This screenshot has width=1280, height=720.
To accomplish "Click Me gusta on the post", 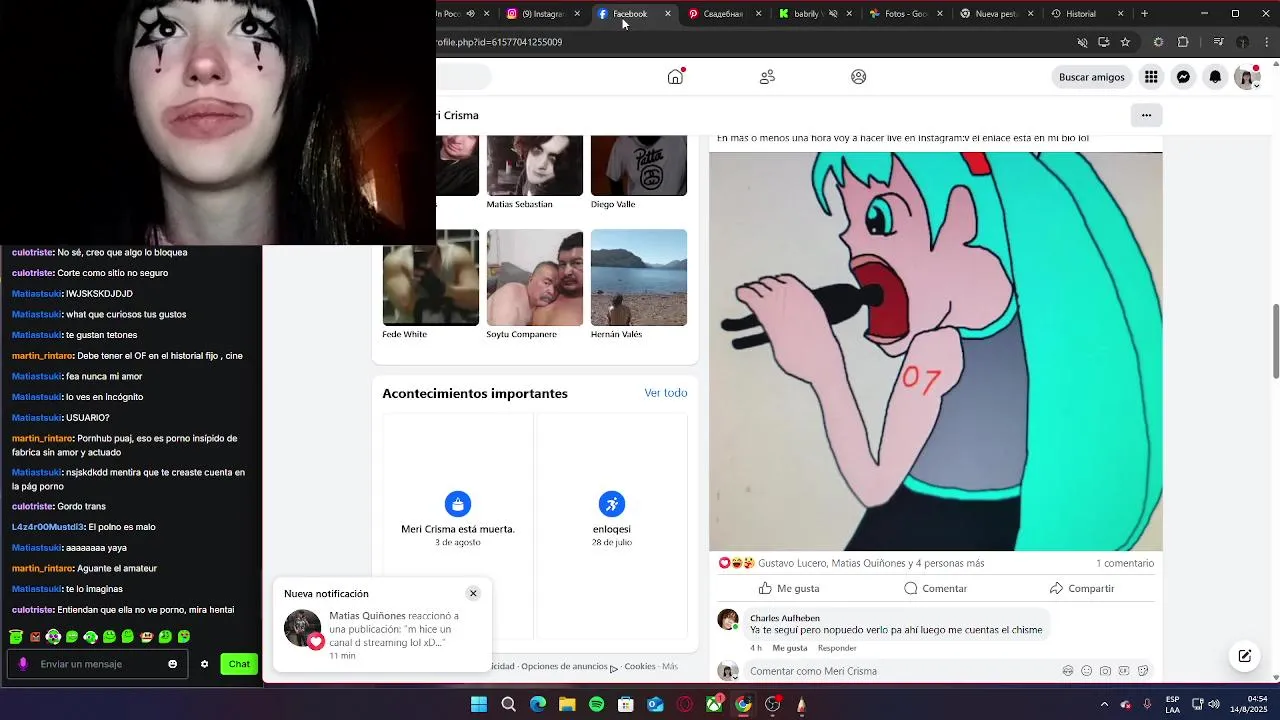I will (789, 588).
